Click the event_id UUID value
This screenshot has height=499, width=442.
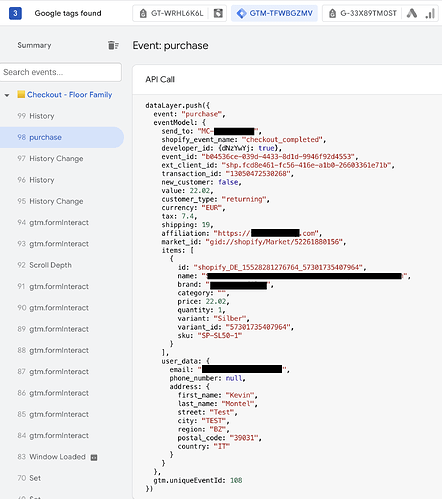(x=278, y=157)
